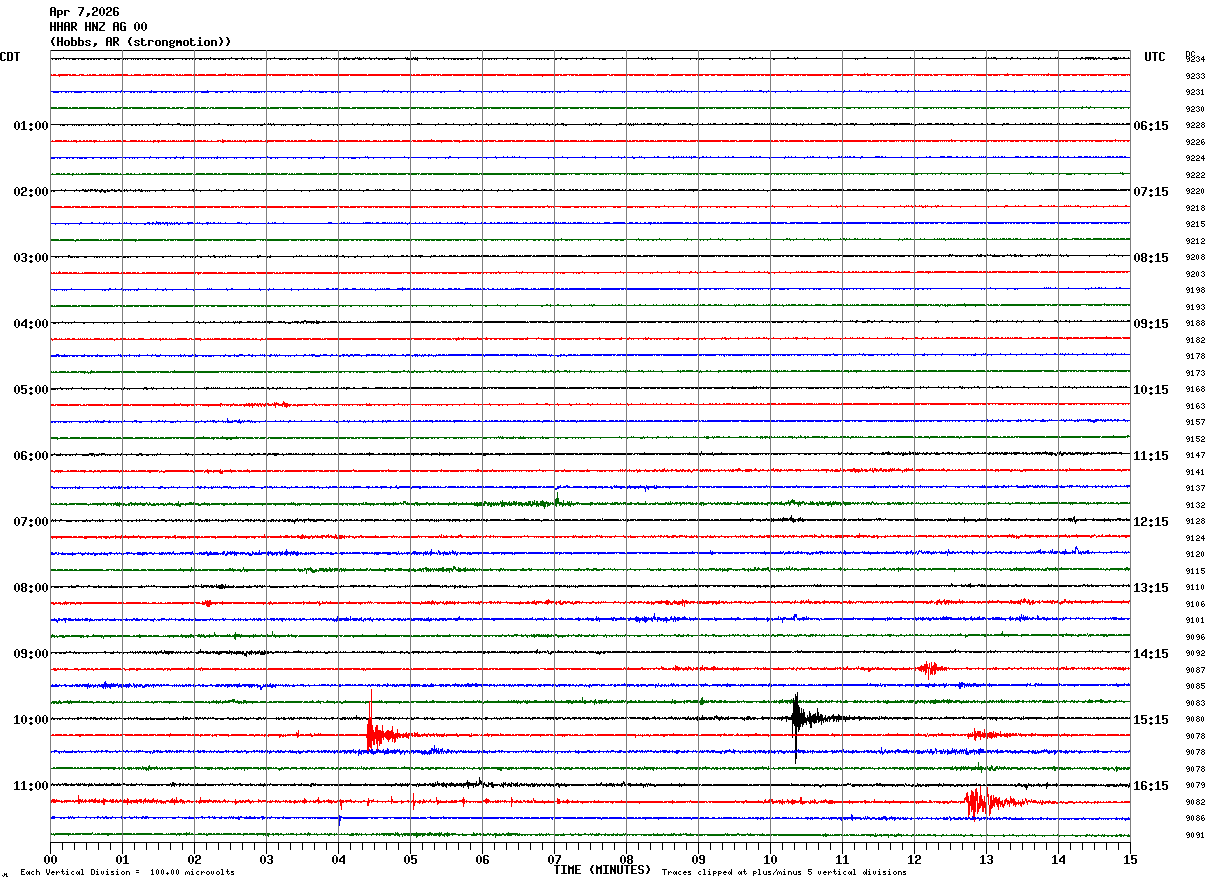
Task: Click DC offset value 9080
Action: tap(1195, 720)
